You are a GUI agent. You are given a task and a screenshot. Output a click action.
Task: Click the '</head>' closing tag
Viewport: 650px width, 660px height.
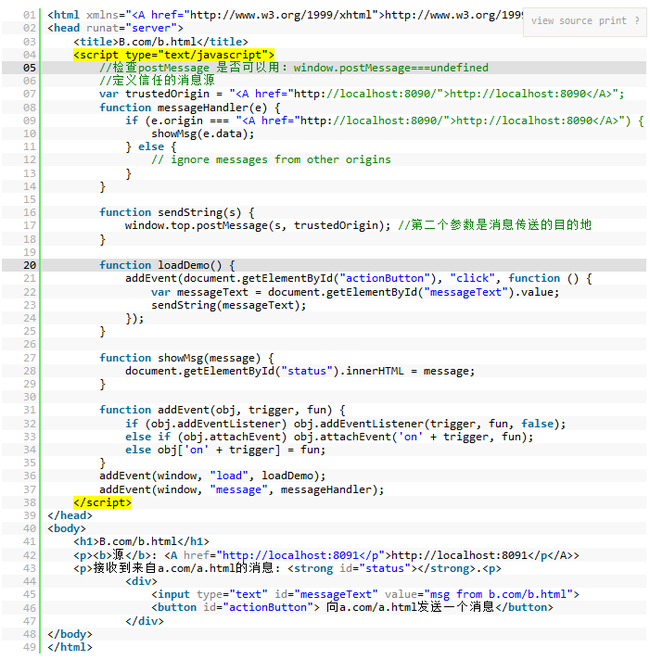click(70, 516)
